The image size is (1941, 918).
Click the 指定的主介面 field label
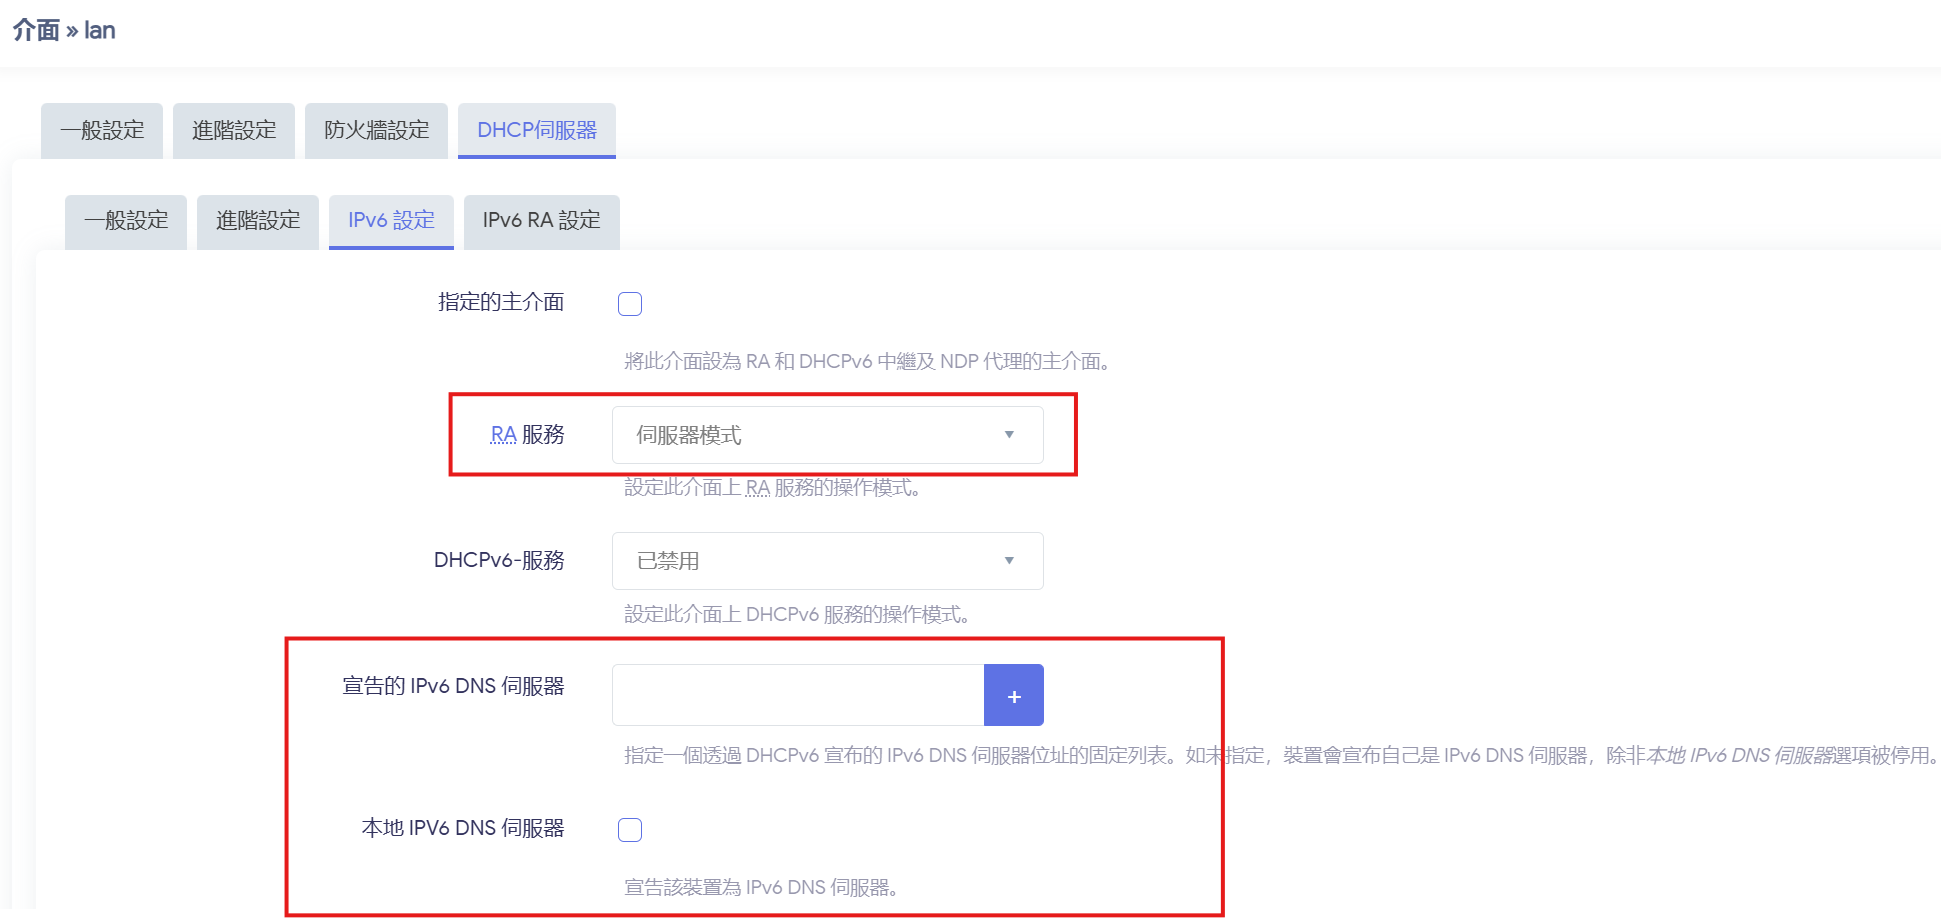point(501,302)
